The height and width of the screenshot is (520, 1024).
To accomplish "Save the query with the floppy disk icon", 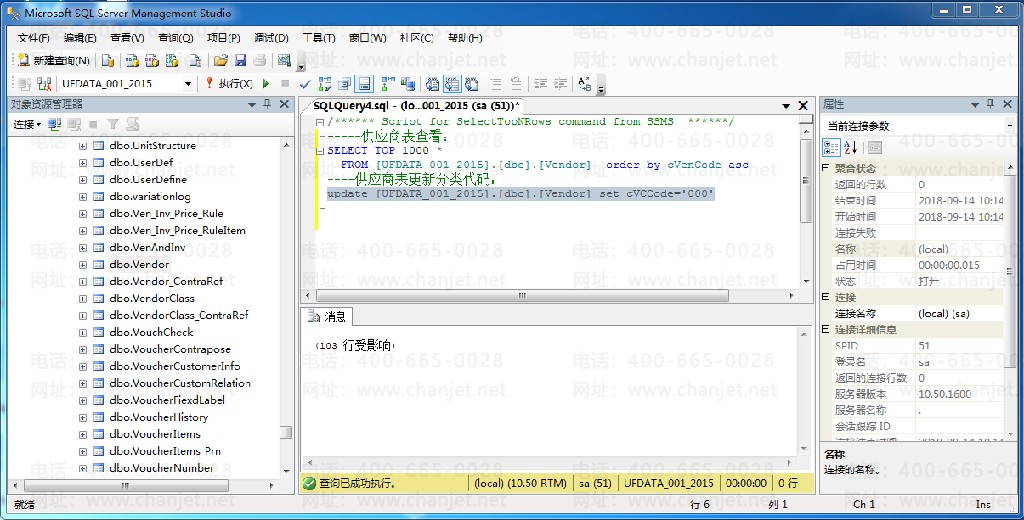I will point(240,61).
